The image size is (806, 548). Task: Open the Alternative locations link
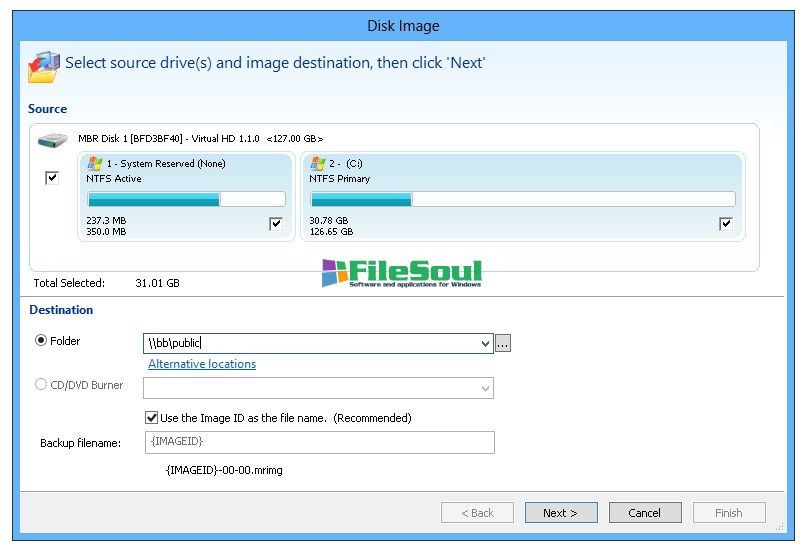202,364
